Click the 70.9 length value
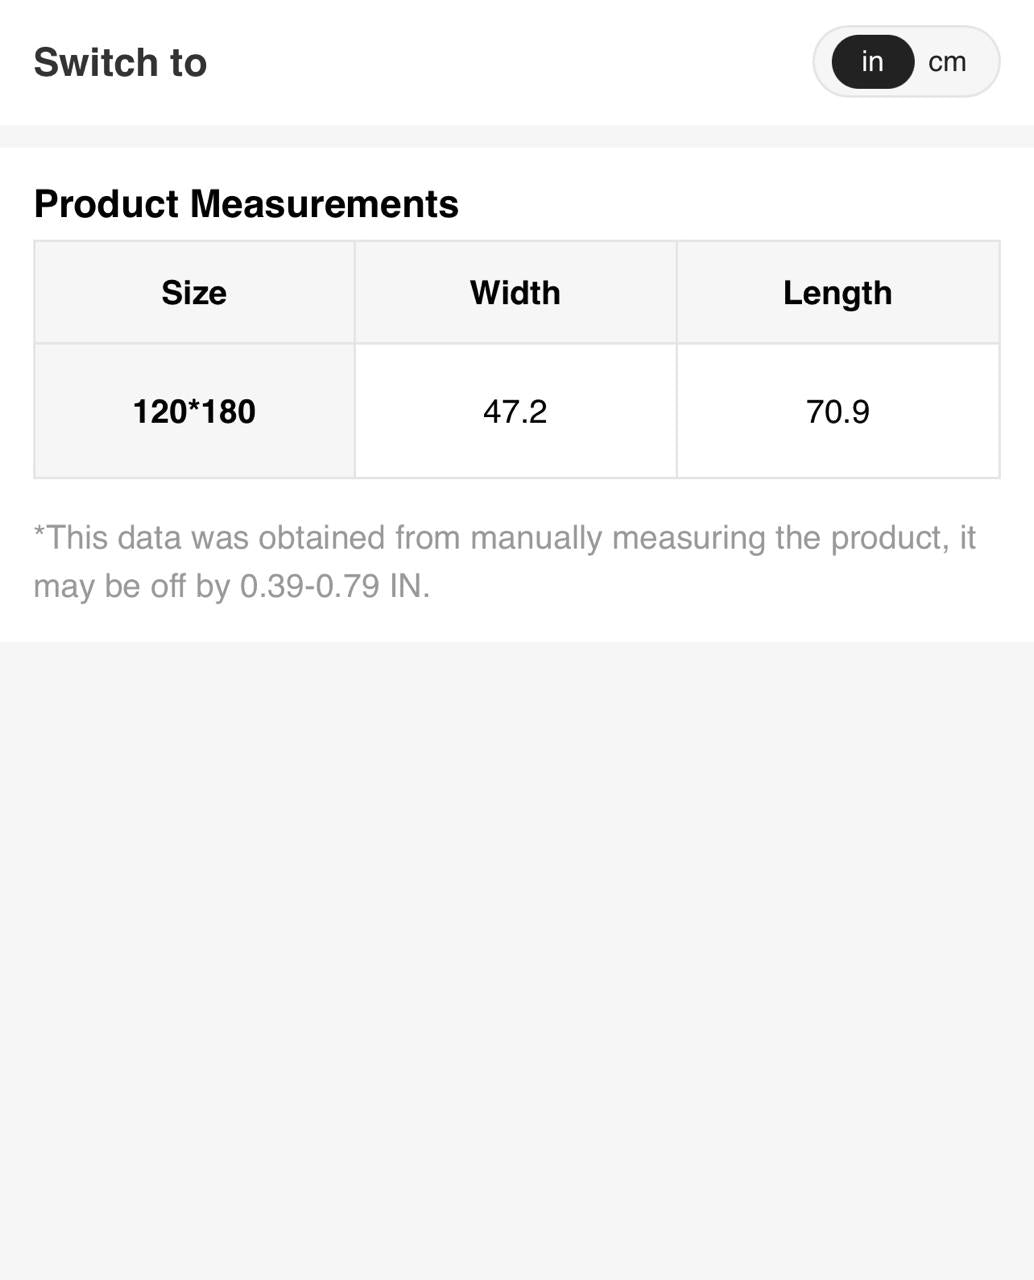1034x1280 pixels. pos(837,412)
